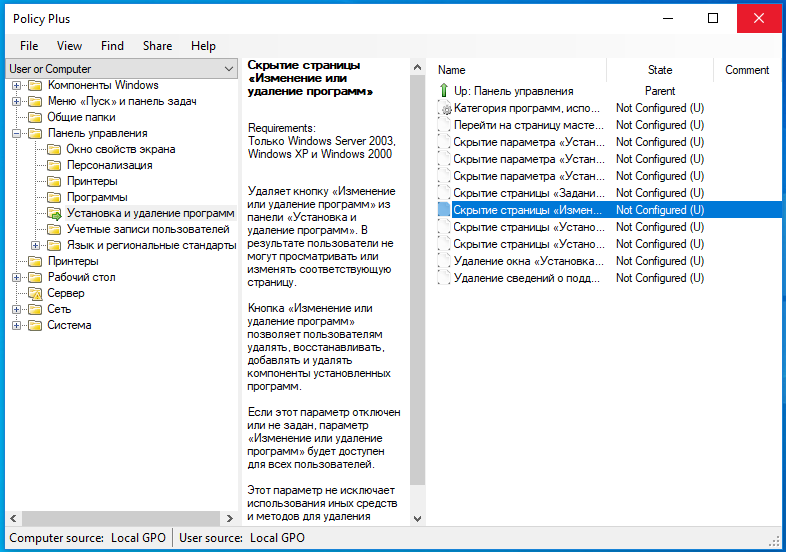Click the Система folder icon
Image resolution: width=786 pixels, height=552 pixels.
click(x=35, y=325)
